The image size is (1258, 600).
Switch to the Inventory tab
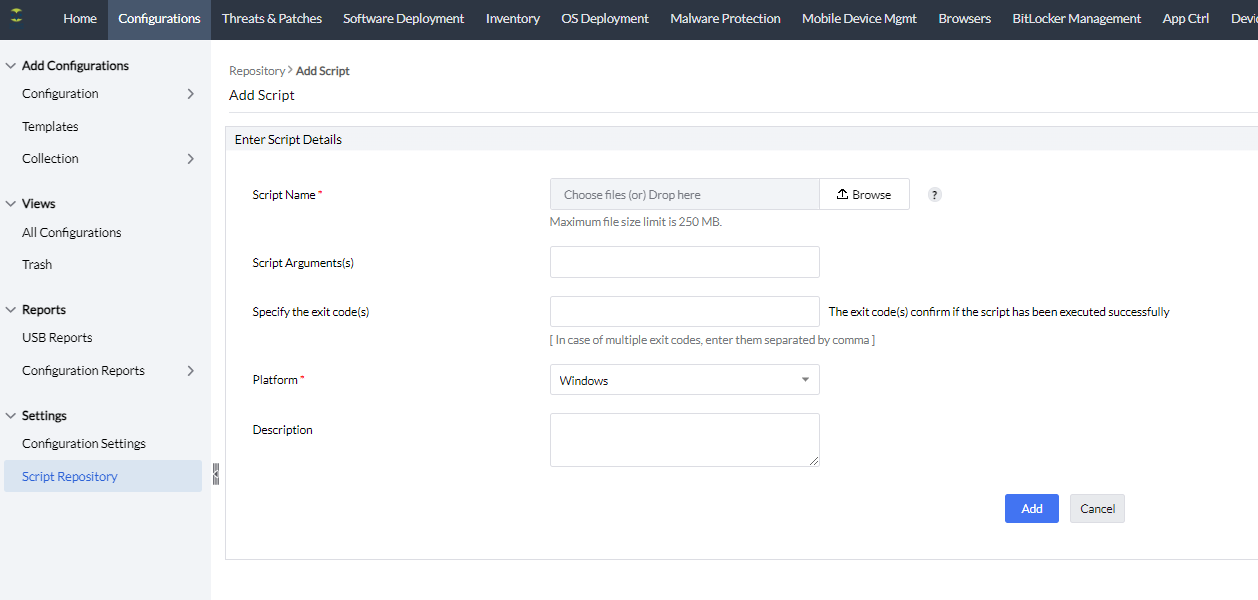[512, 19]
